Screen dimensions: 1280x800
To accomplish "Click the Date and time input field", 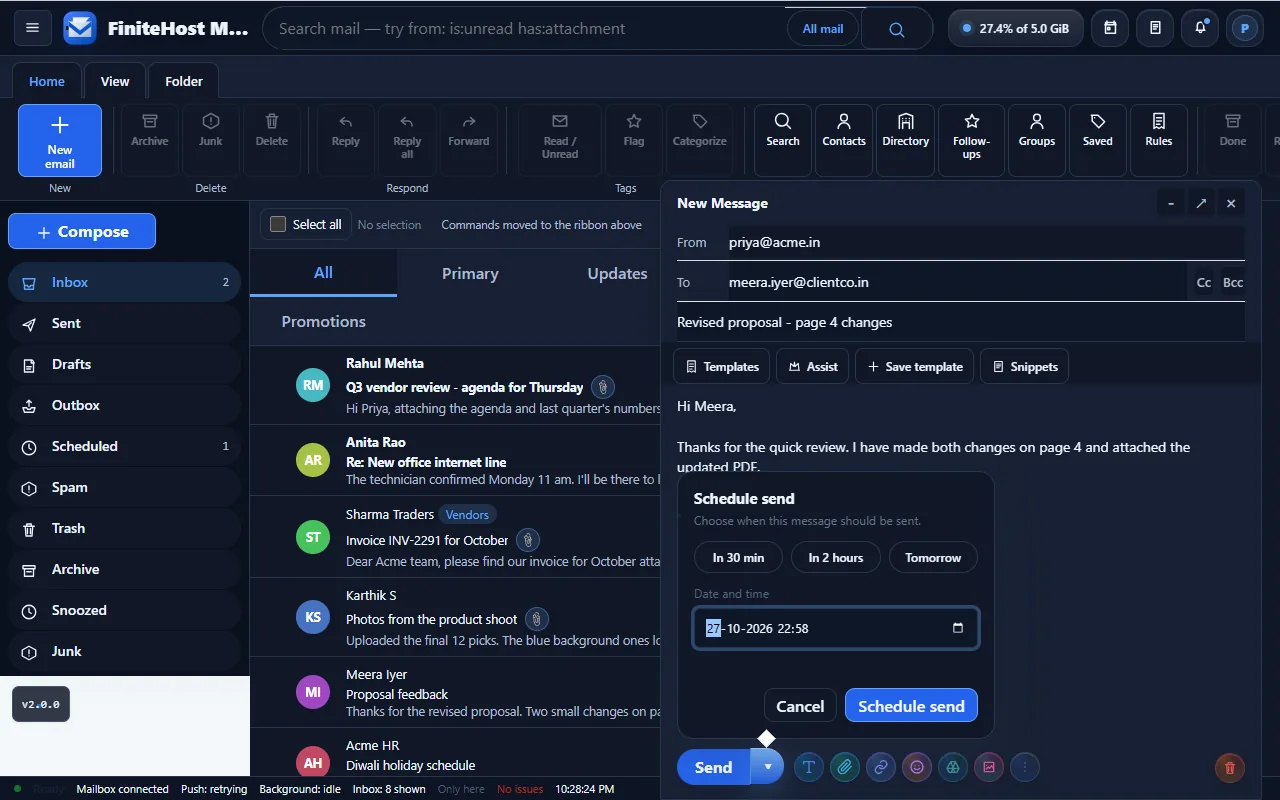I will click(x=836, y=628).
